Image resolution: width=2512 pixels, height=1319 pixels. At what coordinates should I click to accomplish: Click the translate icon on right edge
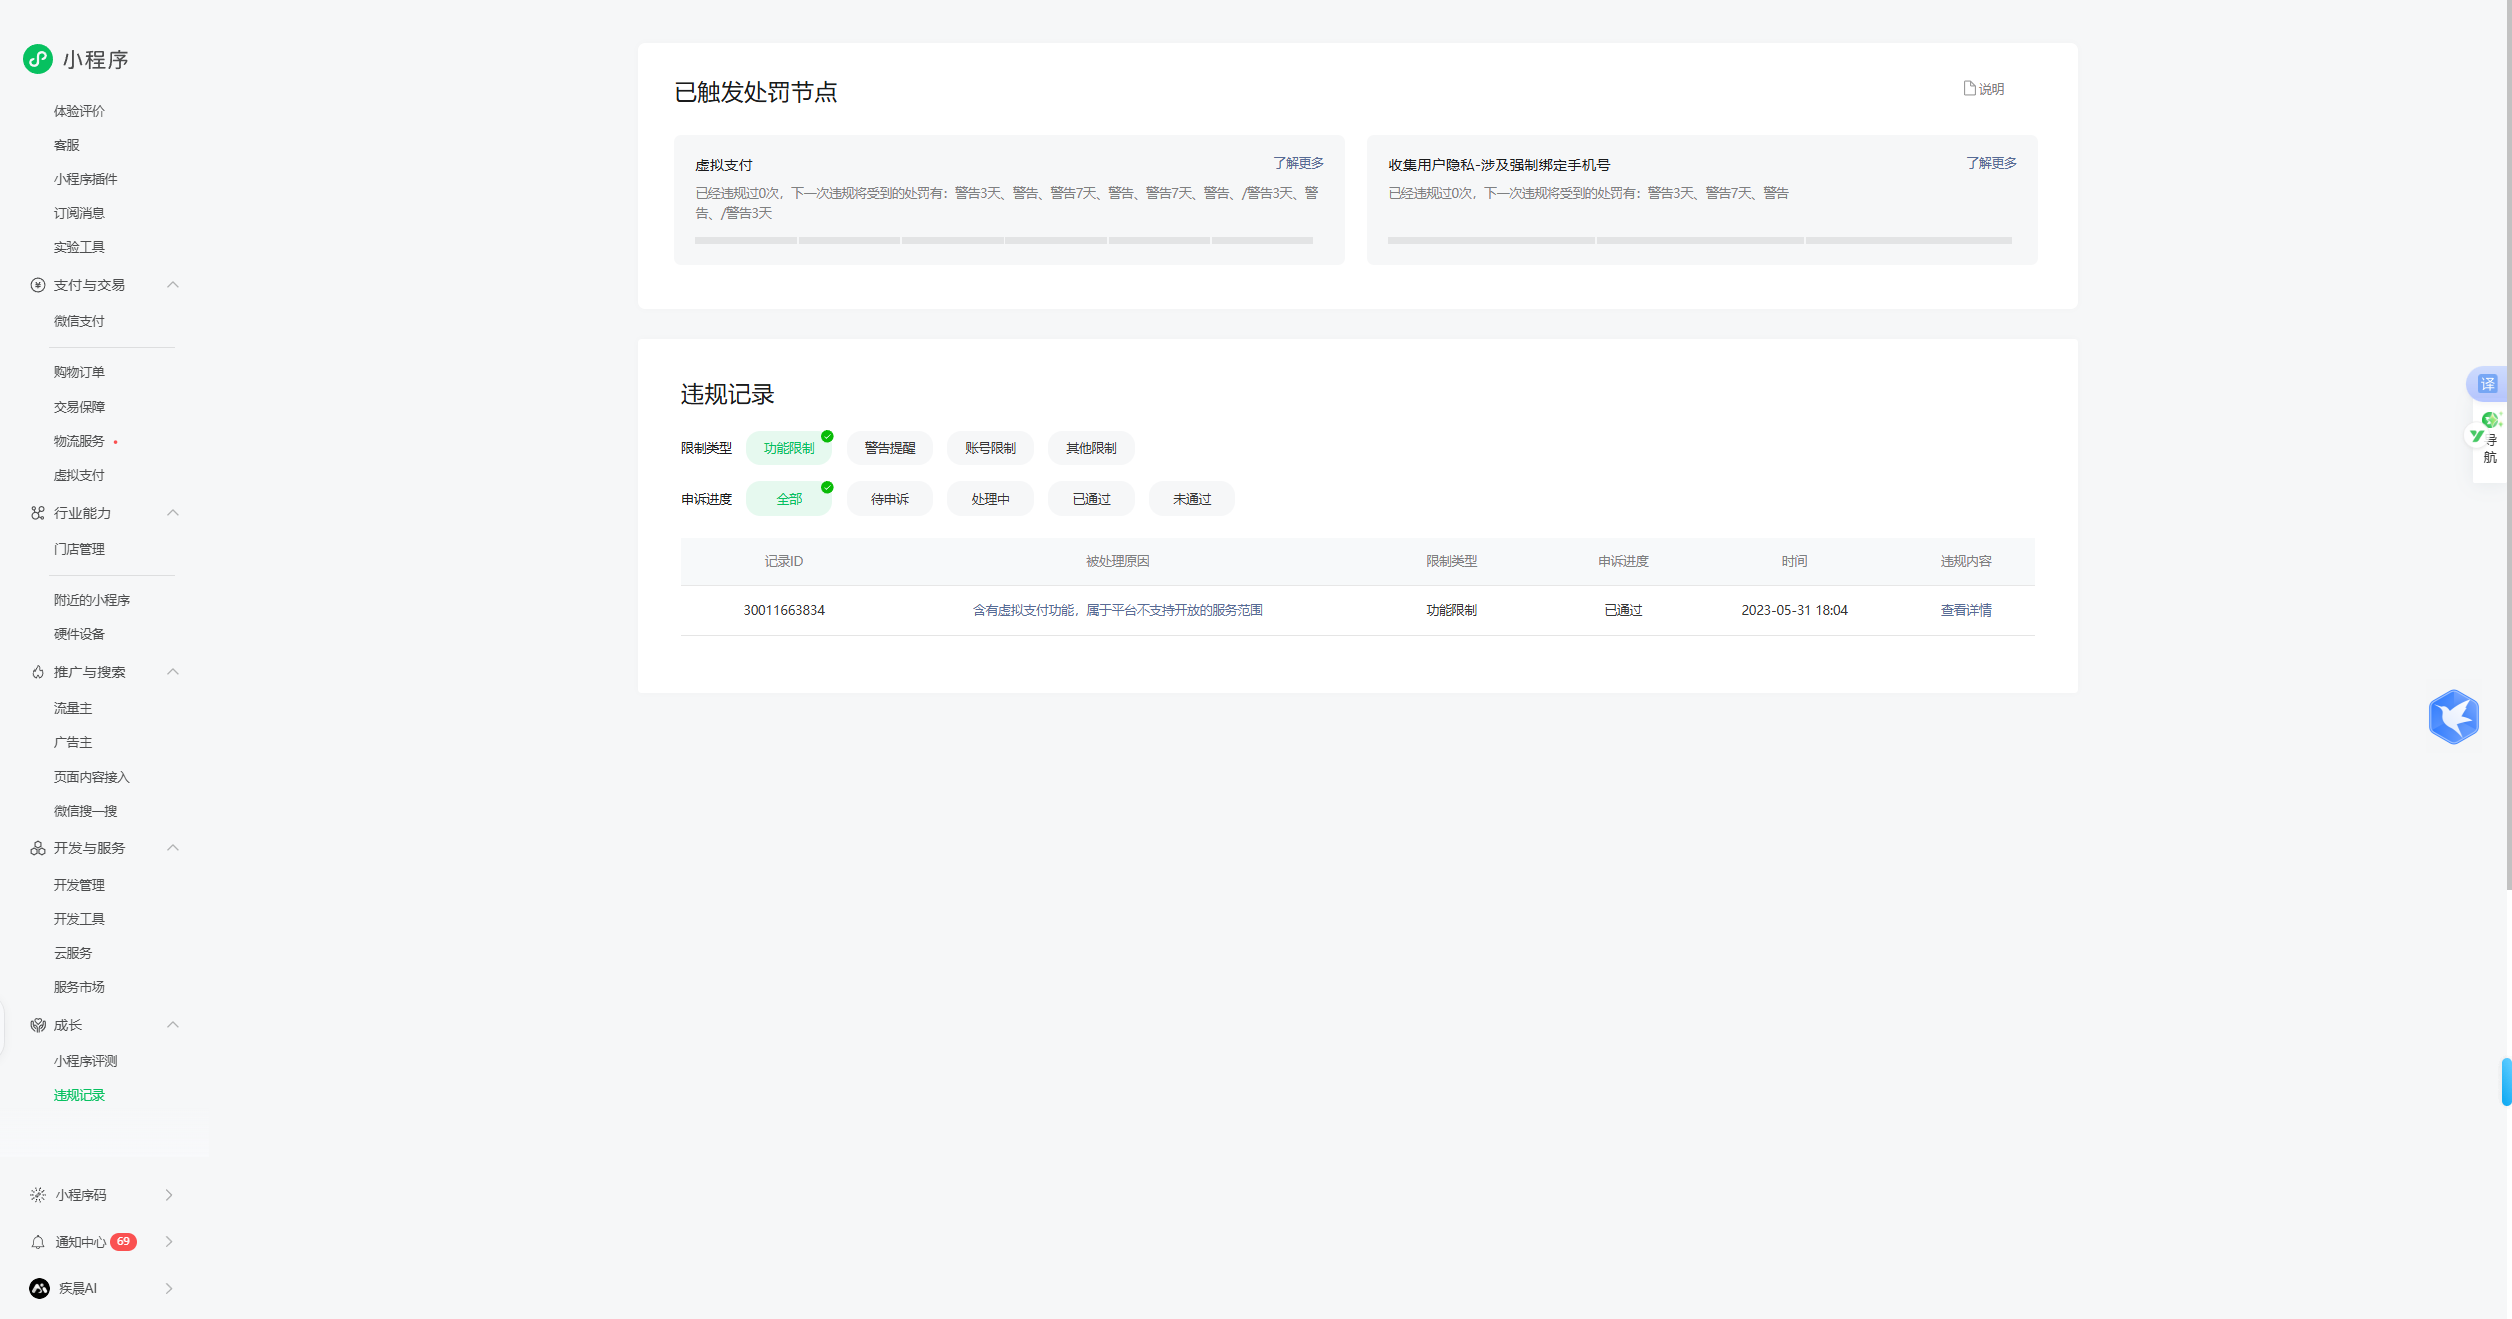click(2487, 384)
